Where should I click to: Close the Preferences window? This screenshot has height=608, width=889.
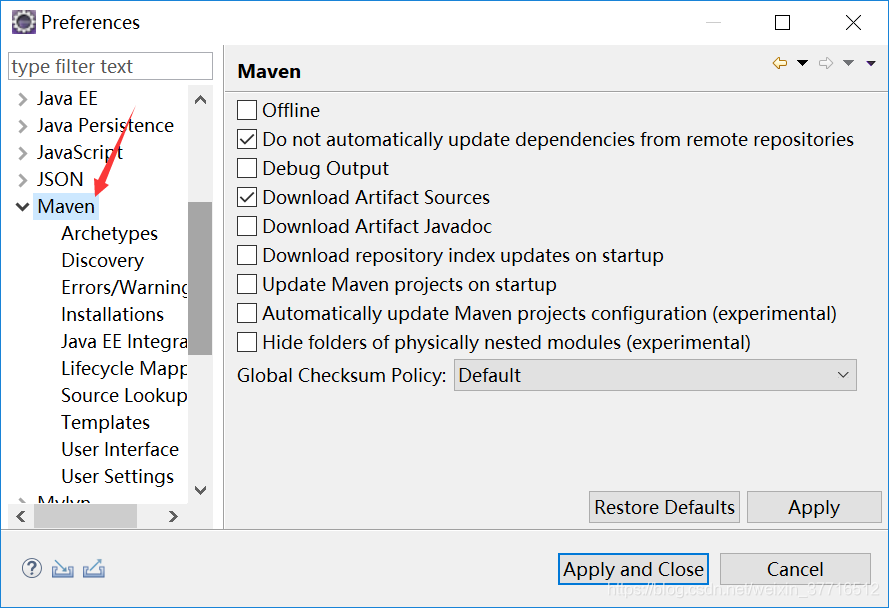(x=853, y=23)
